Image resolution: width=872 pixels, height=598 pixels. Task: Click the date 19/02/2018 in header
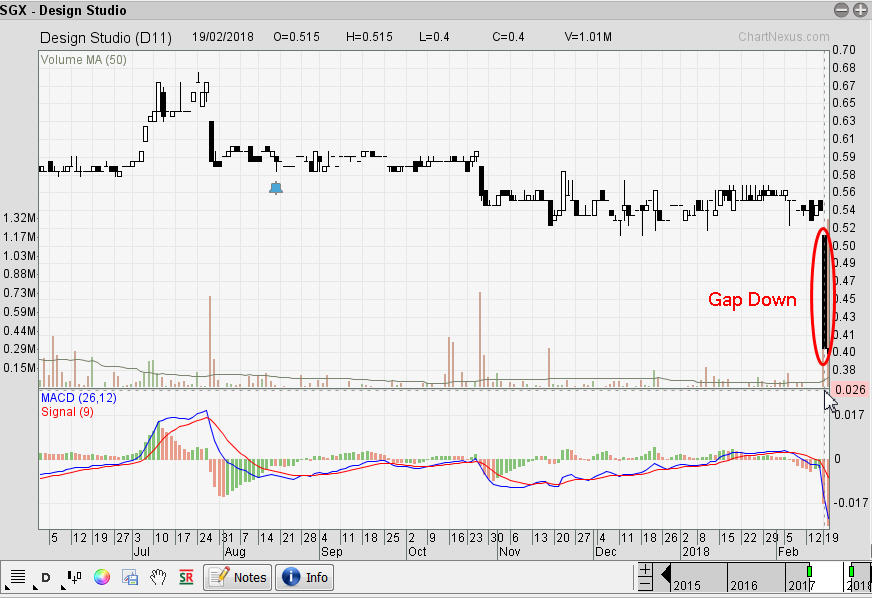[222, 37]
